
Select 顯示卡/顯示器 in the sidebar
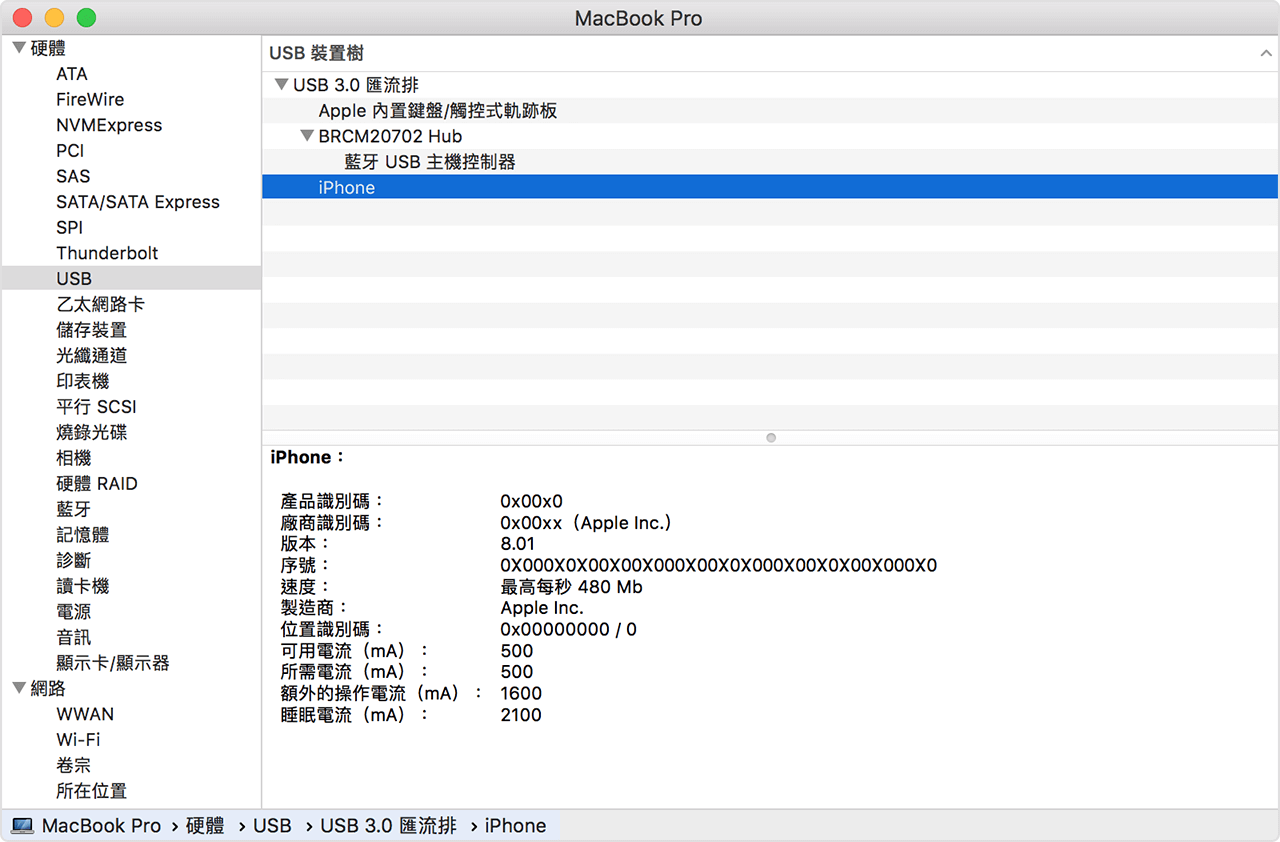(113, 663)
